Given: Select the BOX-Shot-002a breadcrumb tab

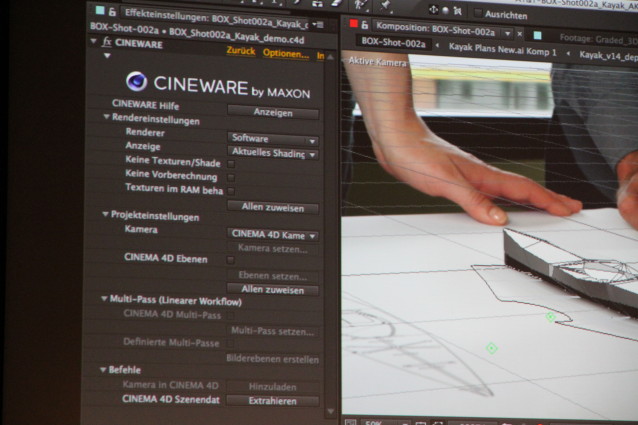Looking at the screenshot, I should pyautogui.click(x=393, y=42).
